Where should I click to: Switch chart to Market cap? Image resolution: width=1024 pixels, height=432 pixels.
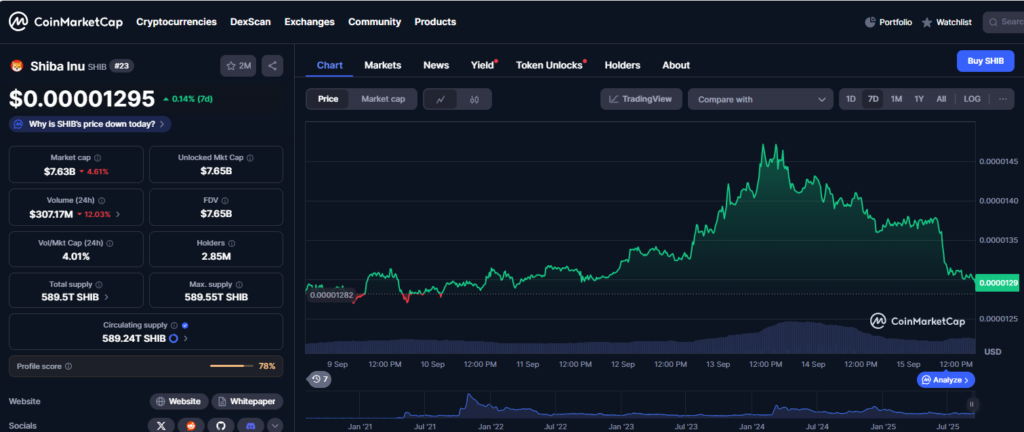[383, 99]
